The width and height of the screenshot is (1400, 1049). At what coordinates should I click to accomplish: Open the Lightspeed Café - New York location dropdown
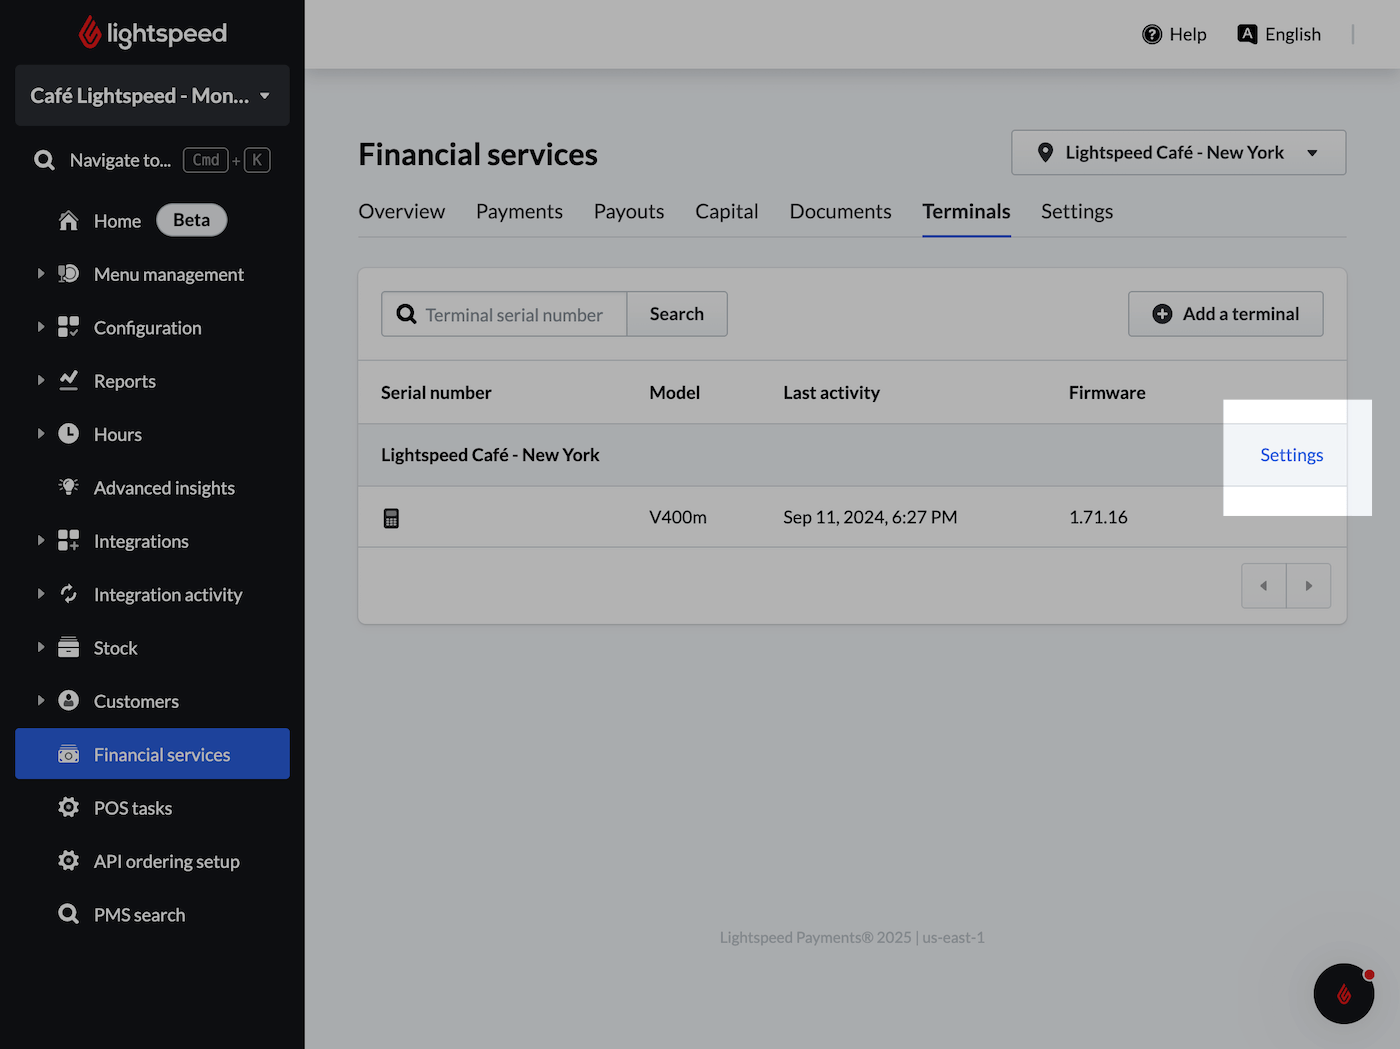coord(1178,153)
